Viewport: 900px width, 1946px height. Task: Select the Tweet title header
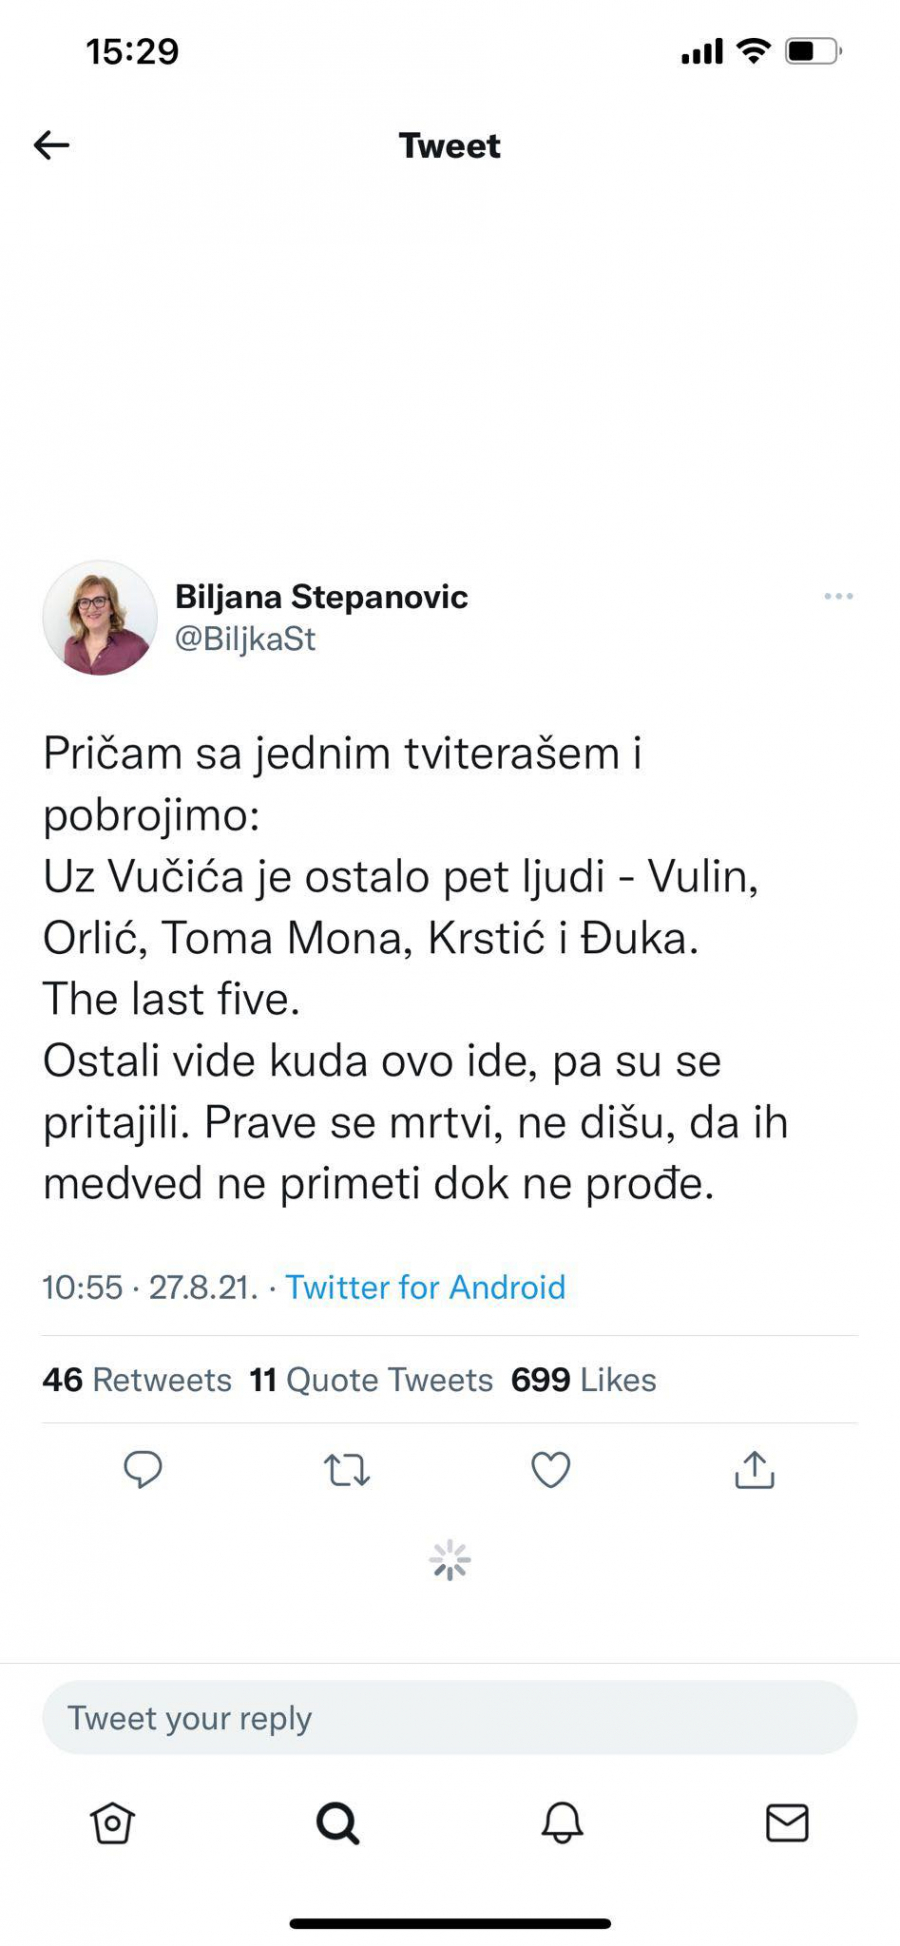point(449,145)
